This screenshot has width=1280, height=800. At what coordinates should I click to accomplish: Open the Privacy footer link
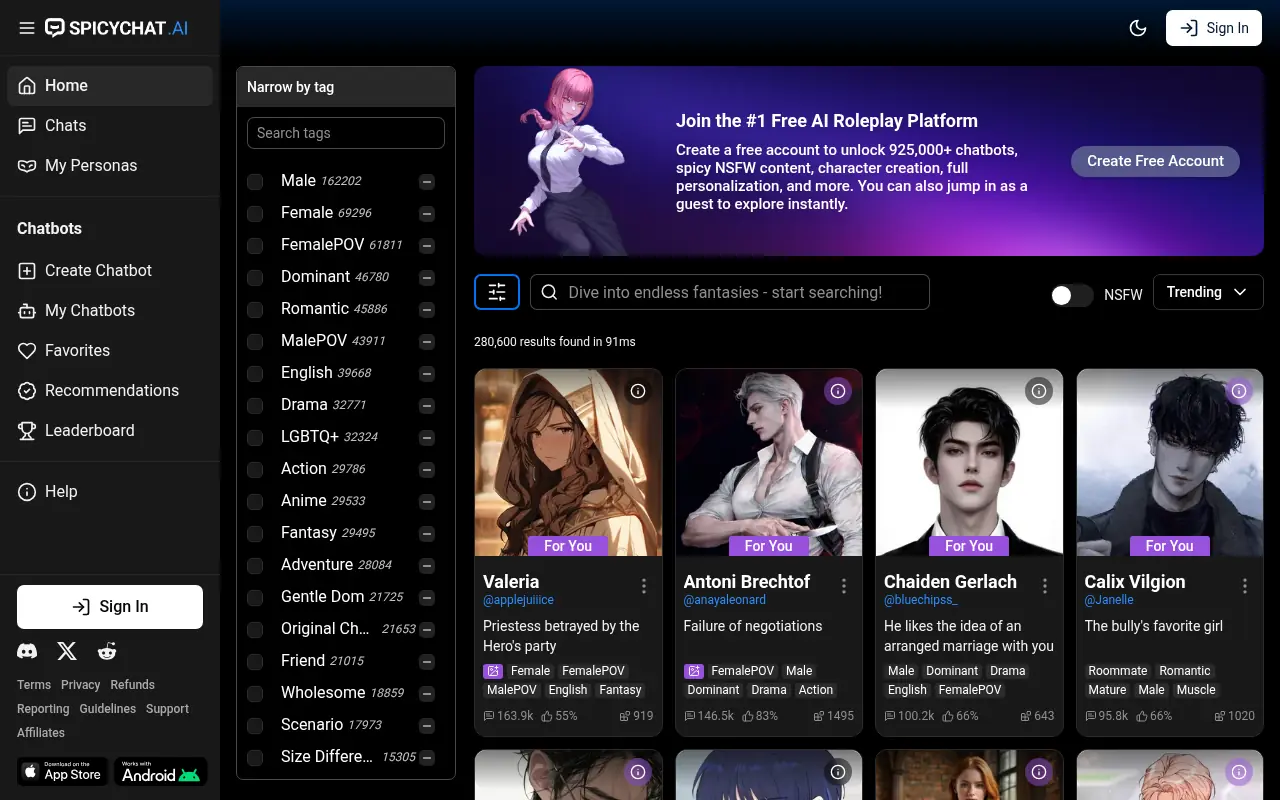[x=80, y=685]
